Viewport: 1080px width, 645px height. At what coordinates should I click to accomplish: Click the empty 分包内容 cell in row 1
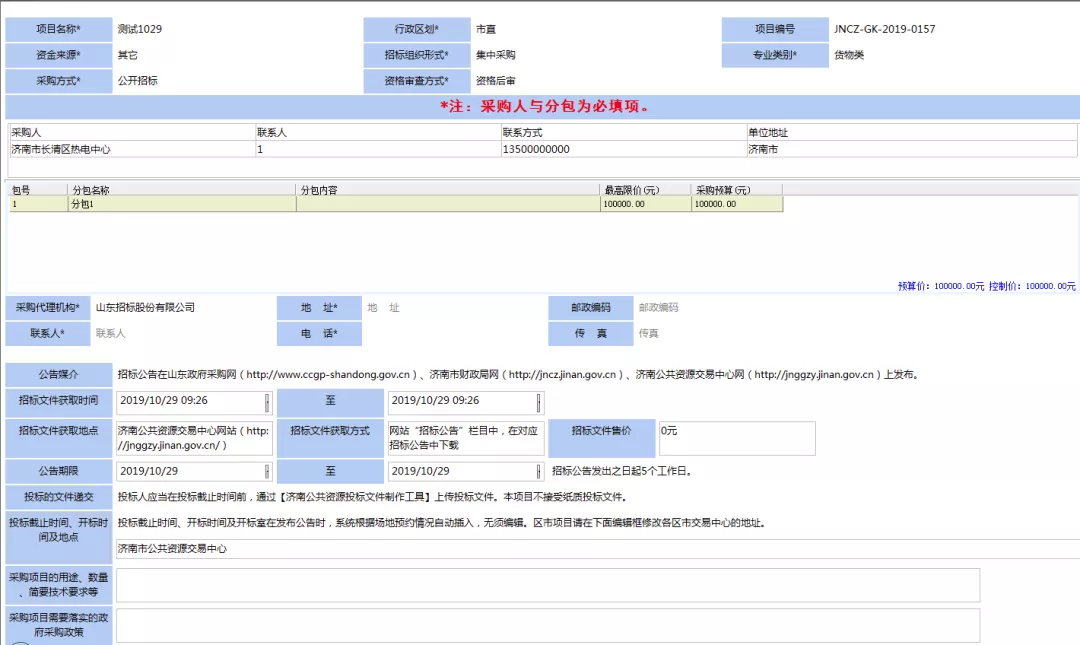pos(447,204)
